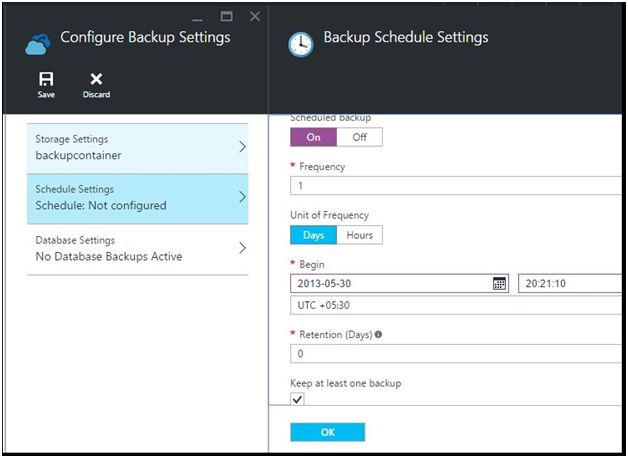Image resolution: width=628 pixels, height=458 pixels.
Task: Toggle Keep at least one backup checkbox
Action: 298,400
